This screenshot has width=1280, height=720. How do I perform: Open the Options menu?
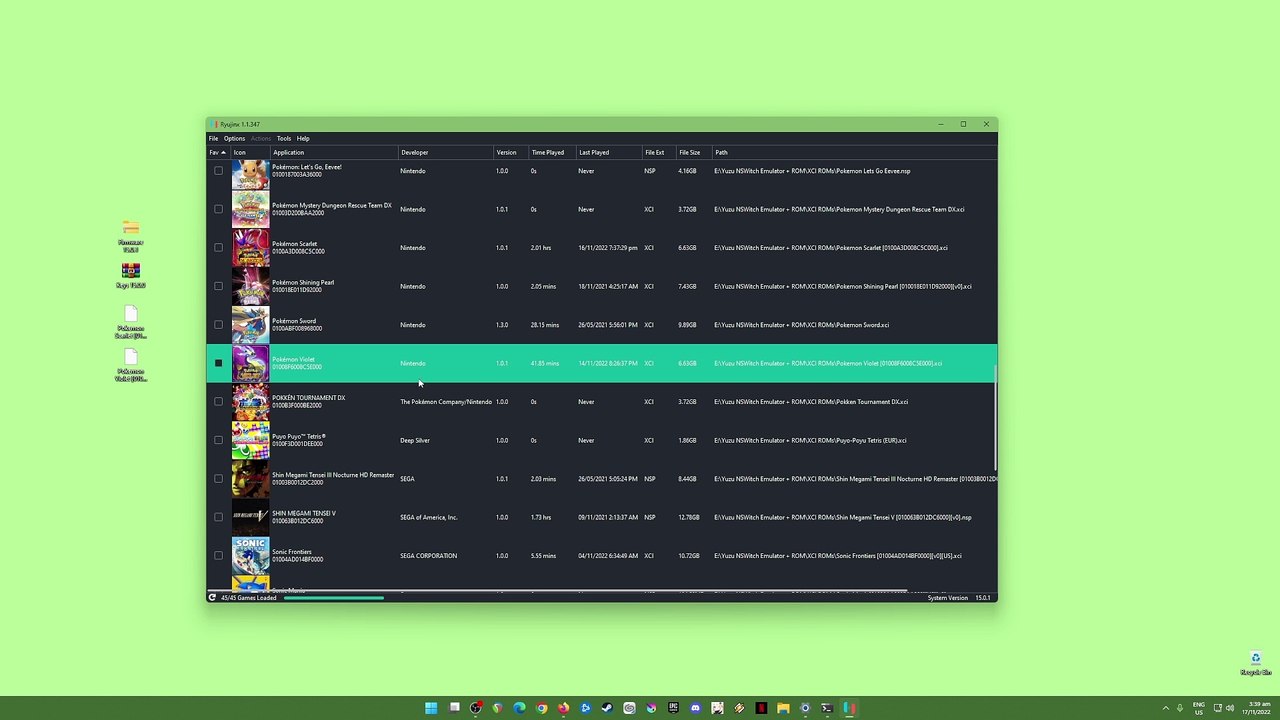coord(234,139)
